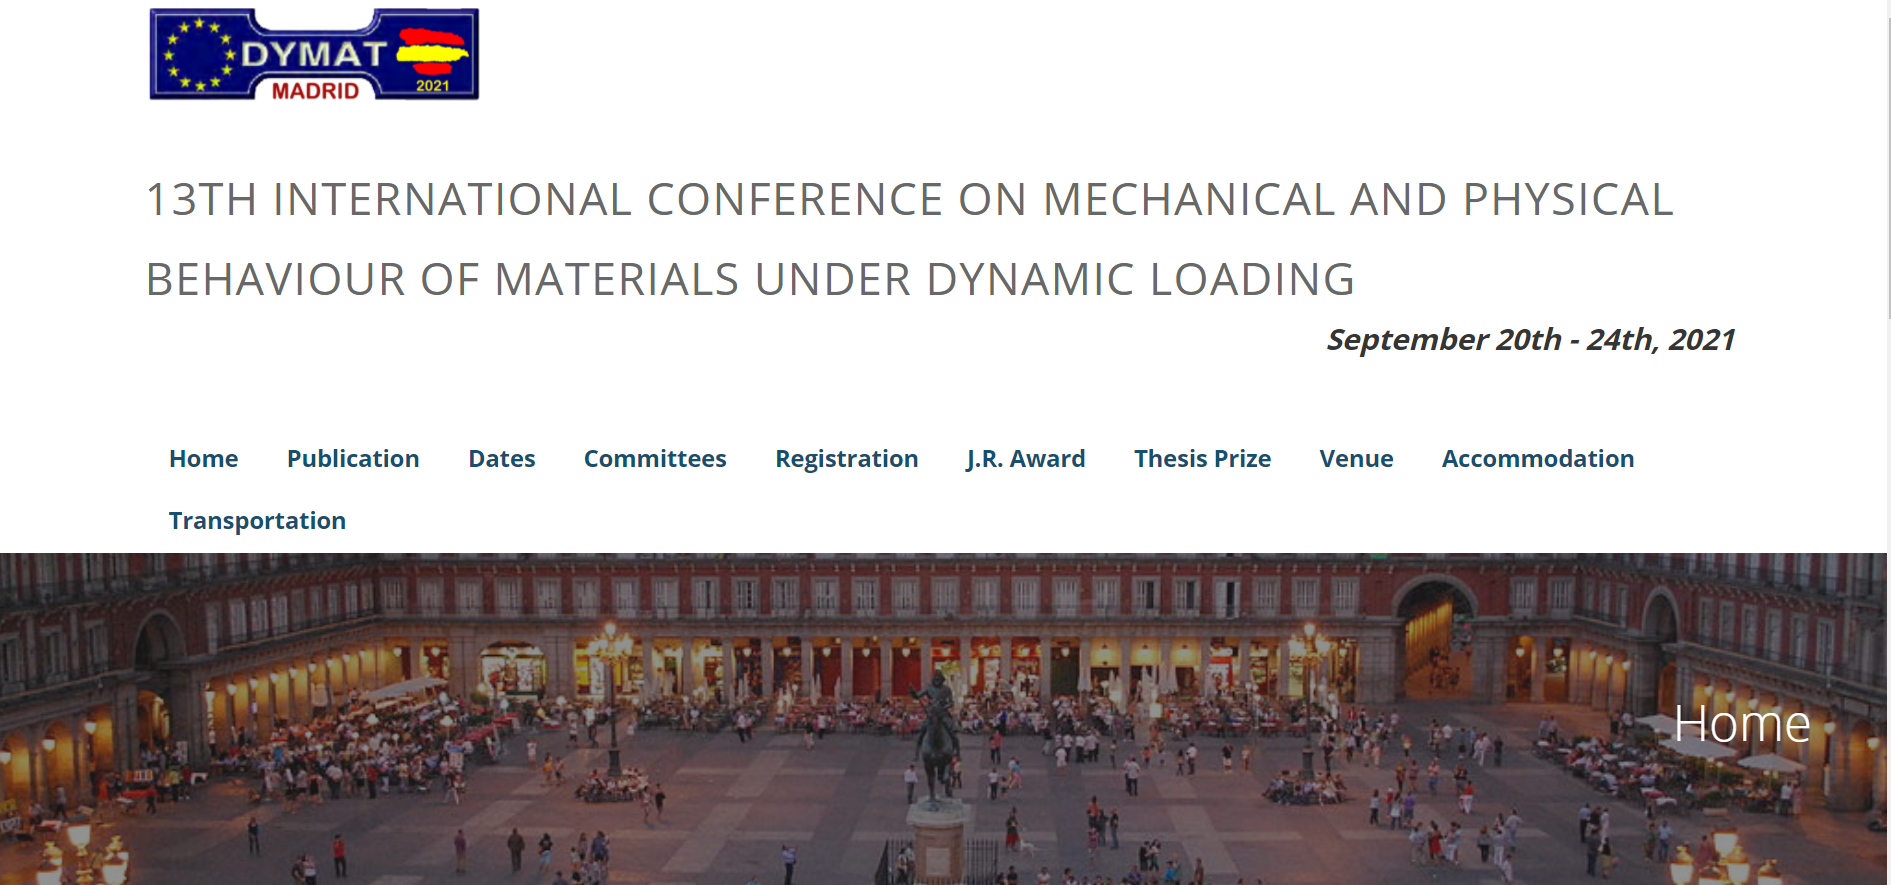This screenshot has width=1891, height=885.
Task: Open the Transportation menu item
Action: (257, 521)
